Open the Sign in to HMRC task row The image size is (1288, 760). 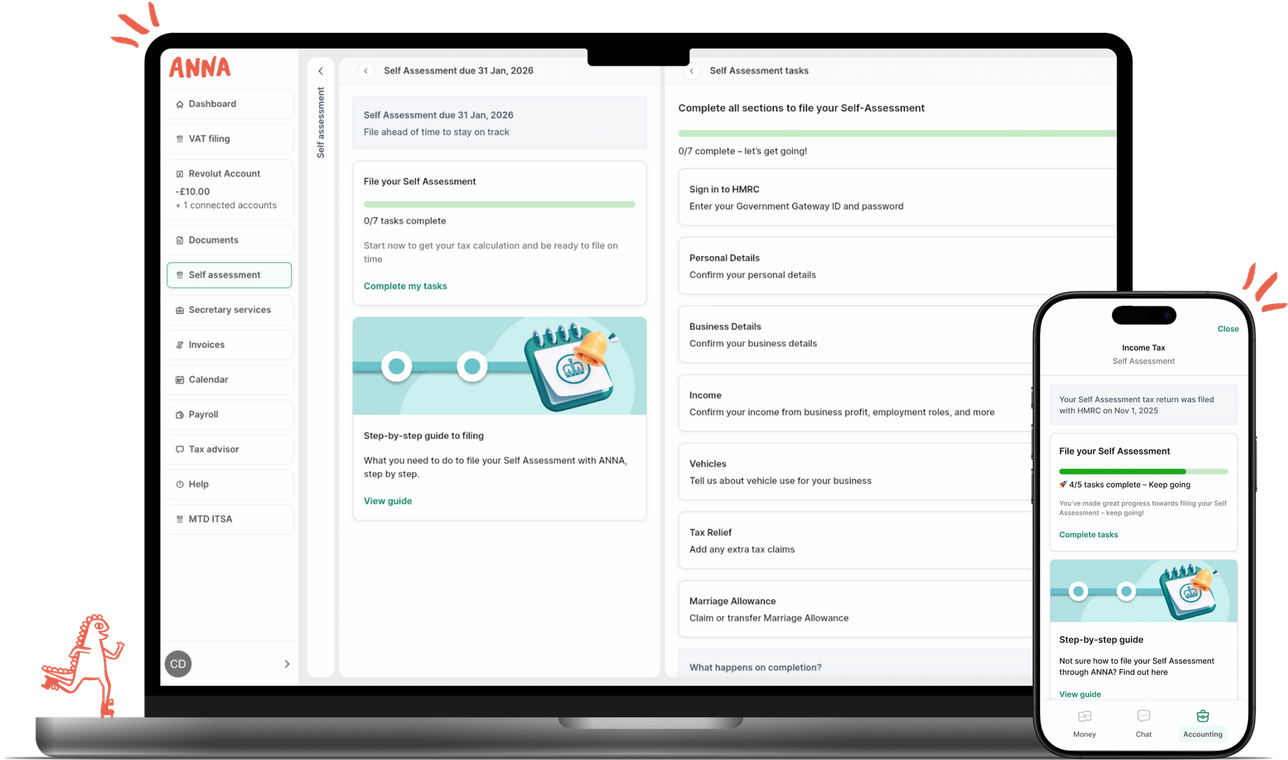tap(895, 197)
